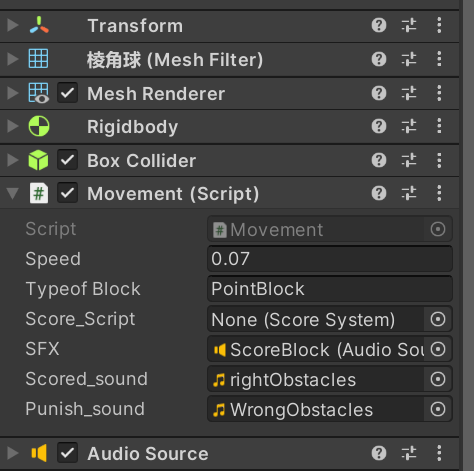
Task: Click the Rigidbody help icon
Action: pos(379,126)
